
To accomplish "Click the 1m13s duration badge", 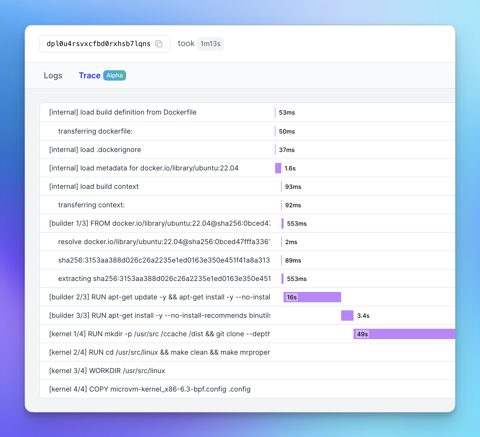I will point(210,44).
